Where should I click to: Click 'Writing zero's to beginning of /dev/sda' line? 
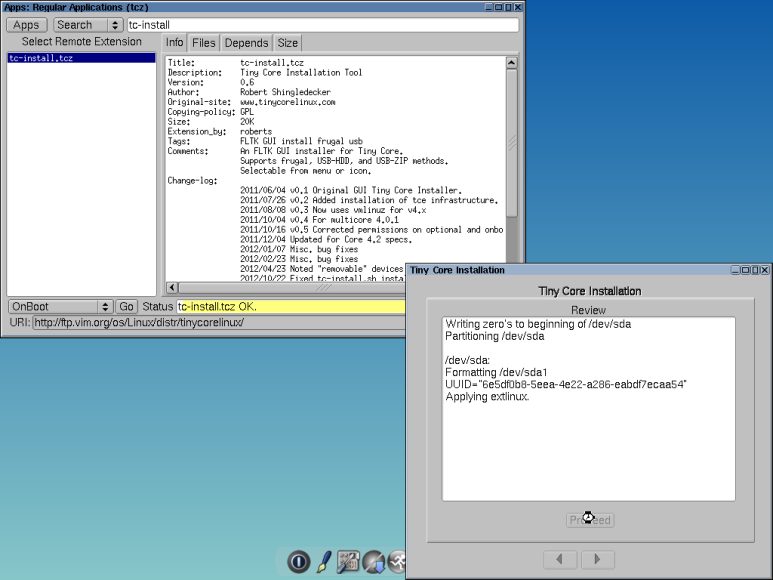click(538, 324)
